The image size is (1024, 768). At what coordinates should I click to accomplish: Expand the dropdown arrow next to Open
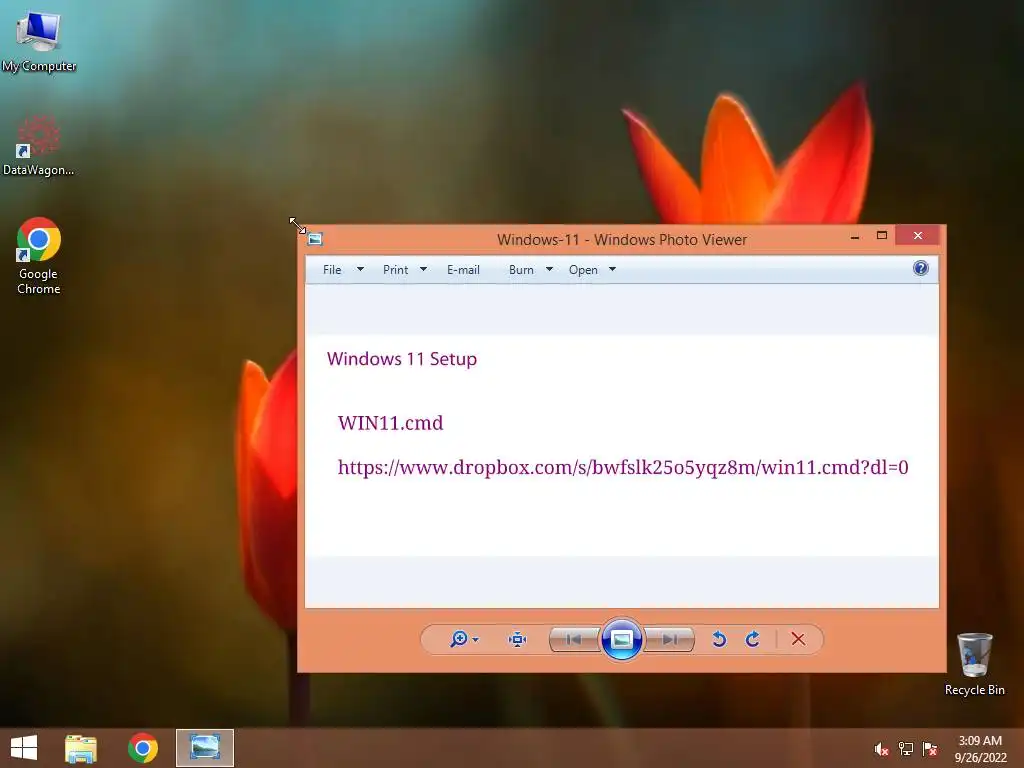613,269
